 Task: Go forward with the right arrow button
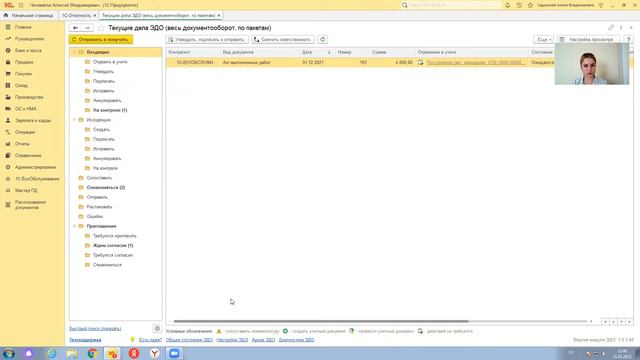87,28
